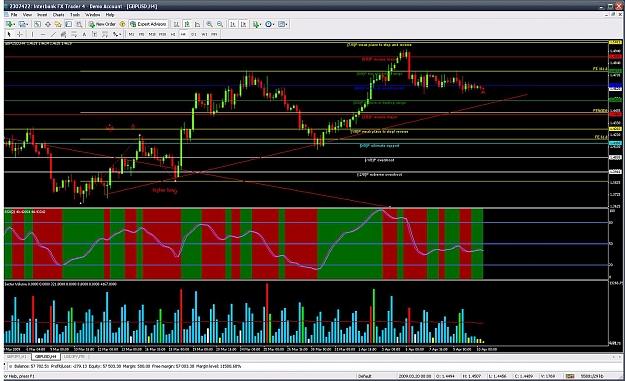The width and height of the screenshot is (625, 381).
Task: Toggle the Navigator panel icon
Action: (58, 24)
